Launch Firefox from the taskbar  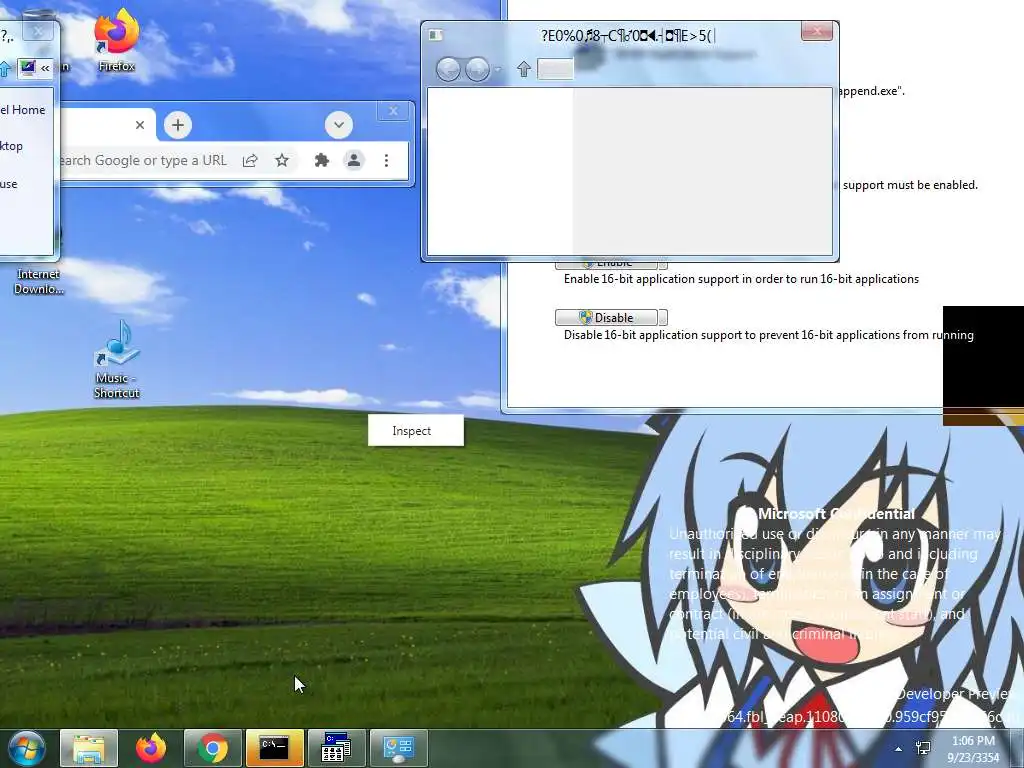pos(151,748)
